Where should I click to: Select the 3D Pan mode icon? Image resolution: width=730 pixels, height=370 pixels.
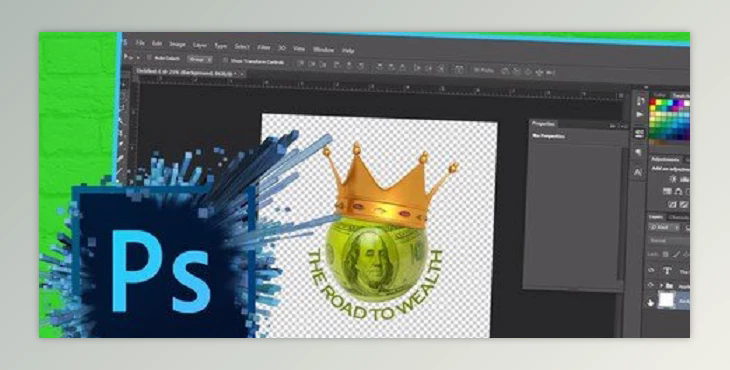click(x=528, y=72)
